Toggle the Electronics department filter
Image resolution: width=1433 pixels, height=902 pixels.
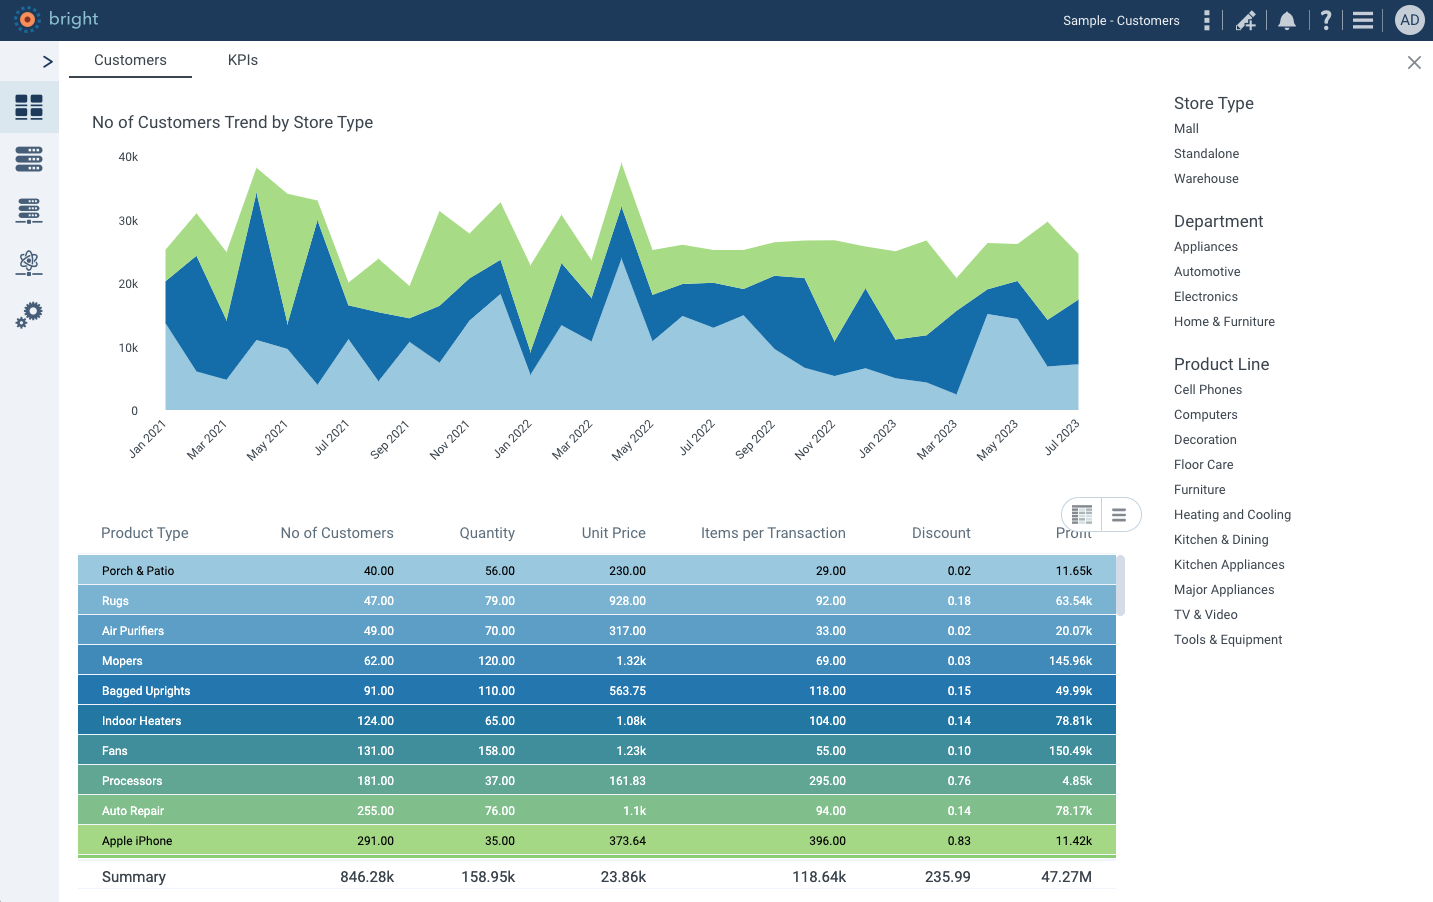click(1206, 296)
